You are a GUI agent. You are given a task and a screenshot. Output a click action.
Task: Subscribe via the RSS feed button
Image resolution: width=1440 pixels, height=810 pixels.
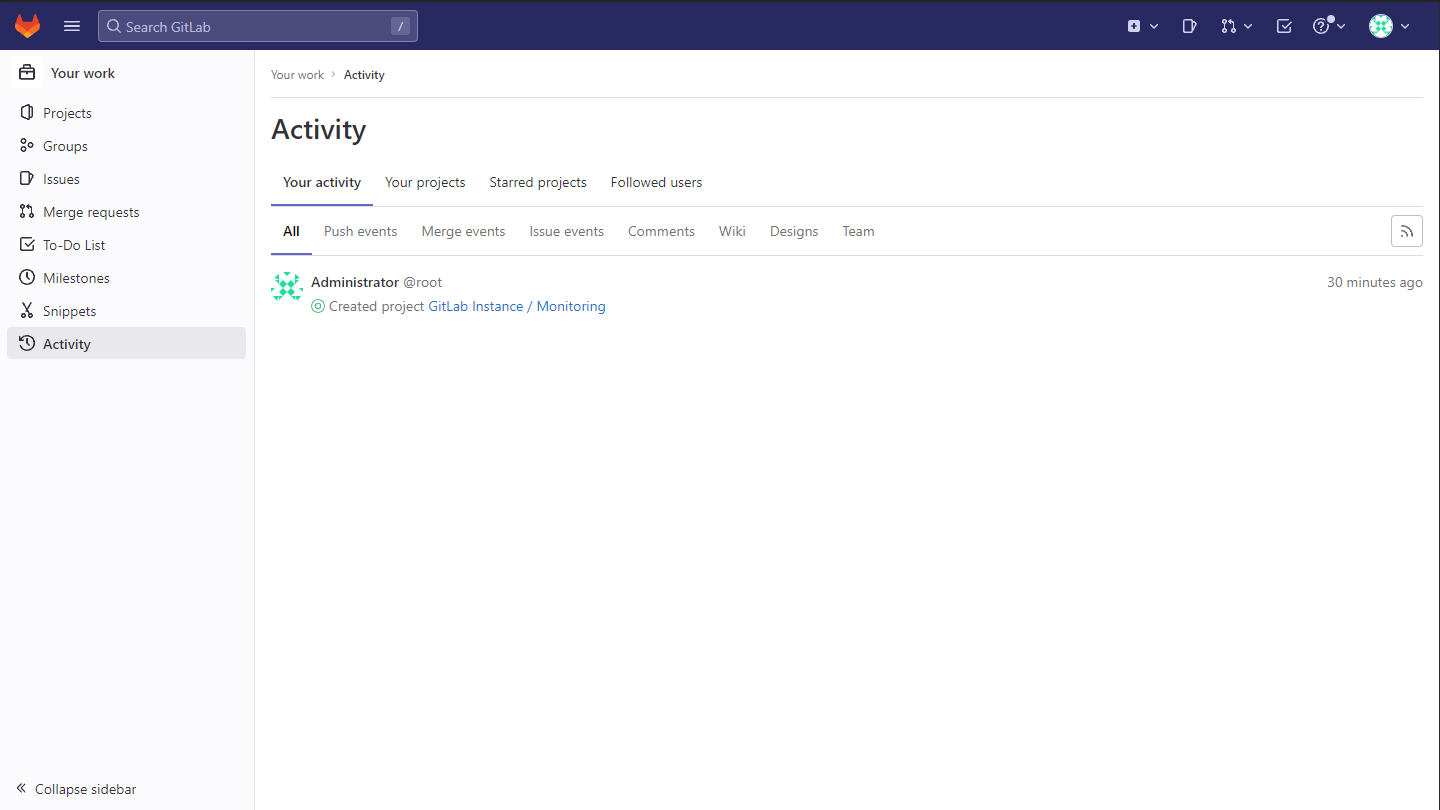pyautogui.click(x=1407, y=231)
